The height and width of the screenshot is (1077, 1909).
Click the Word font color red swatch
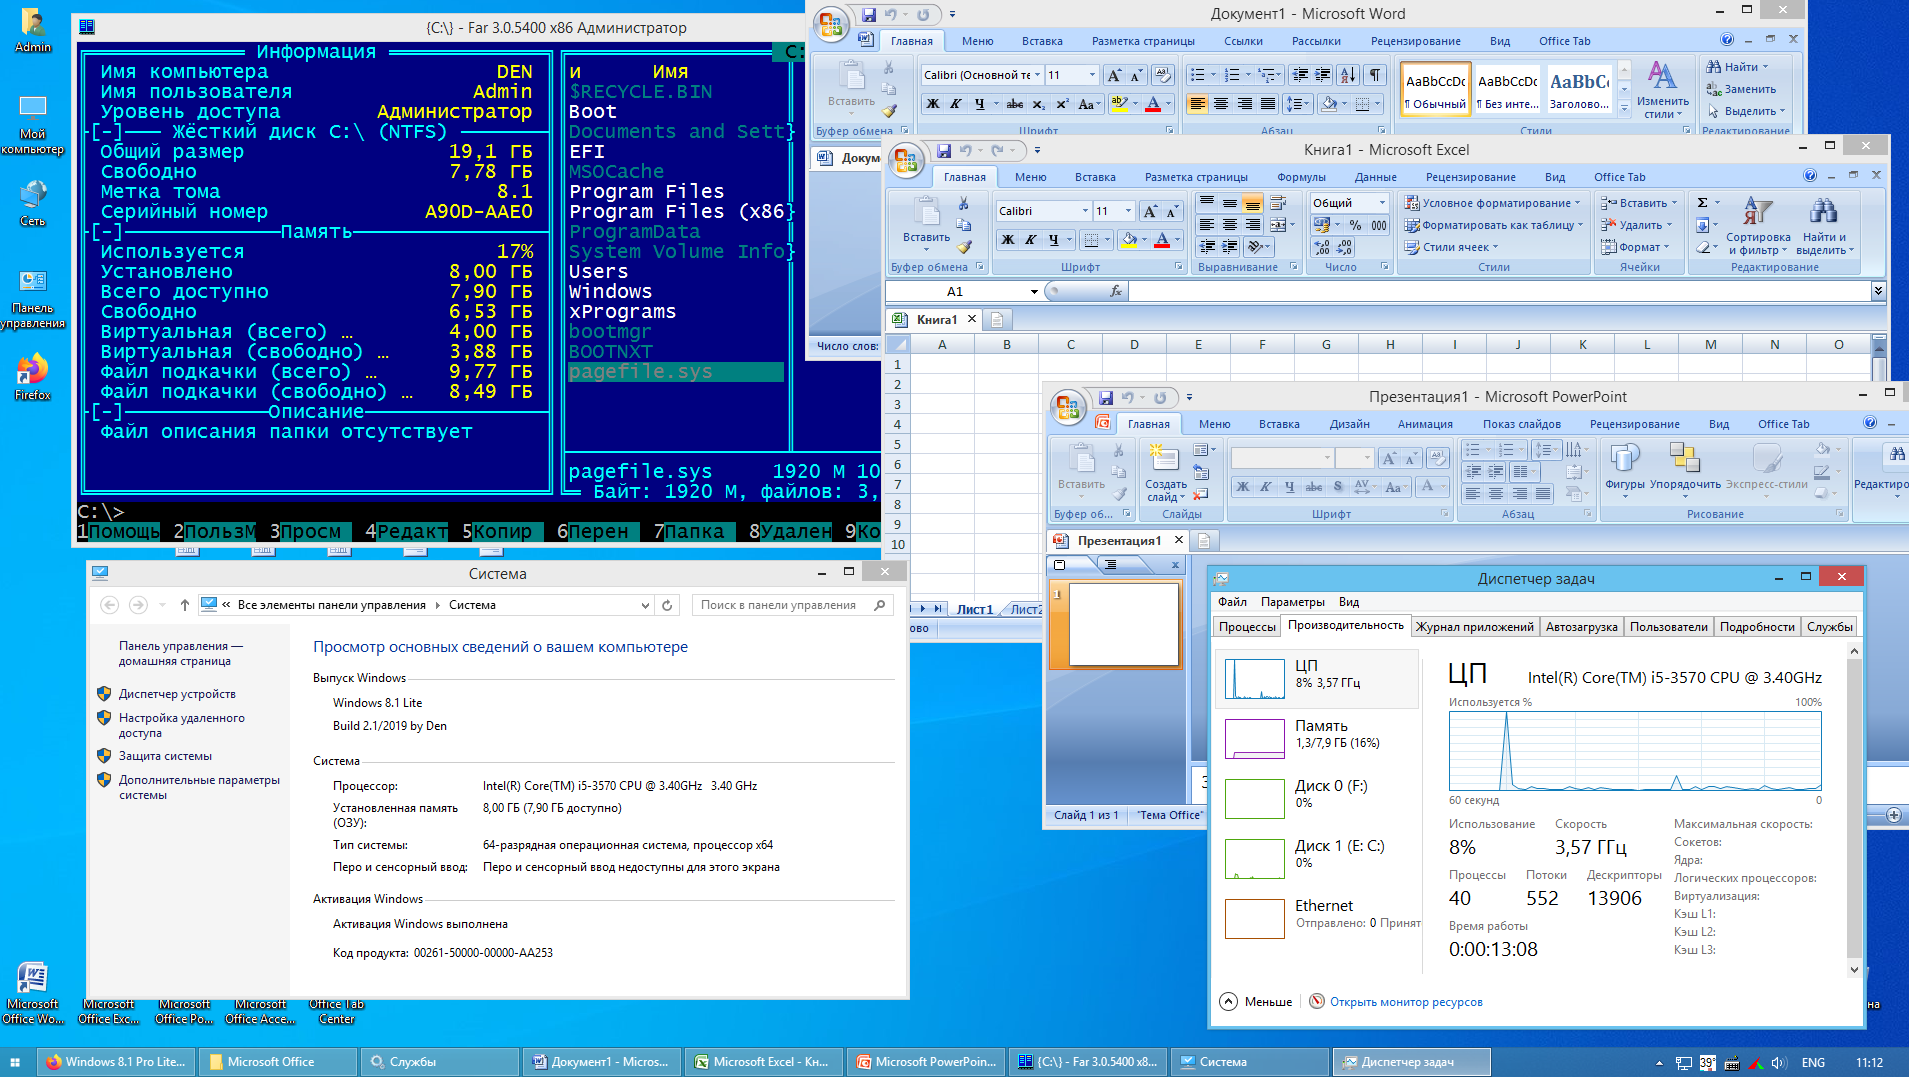pyautogui.click(x=1153, y=104)
